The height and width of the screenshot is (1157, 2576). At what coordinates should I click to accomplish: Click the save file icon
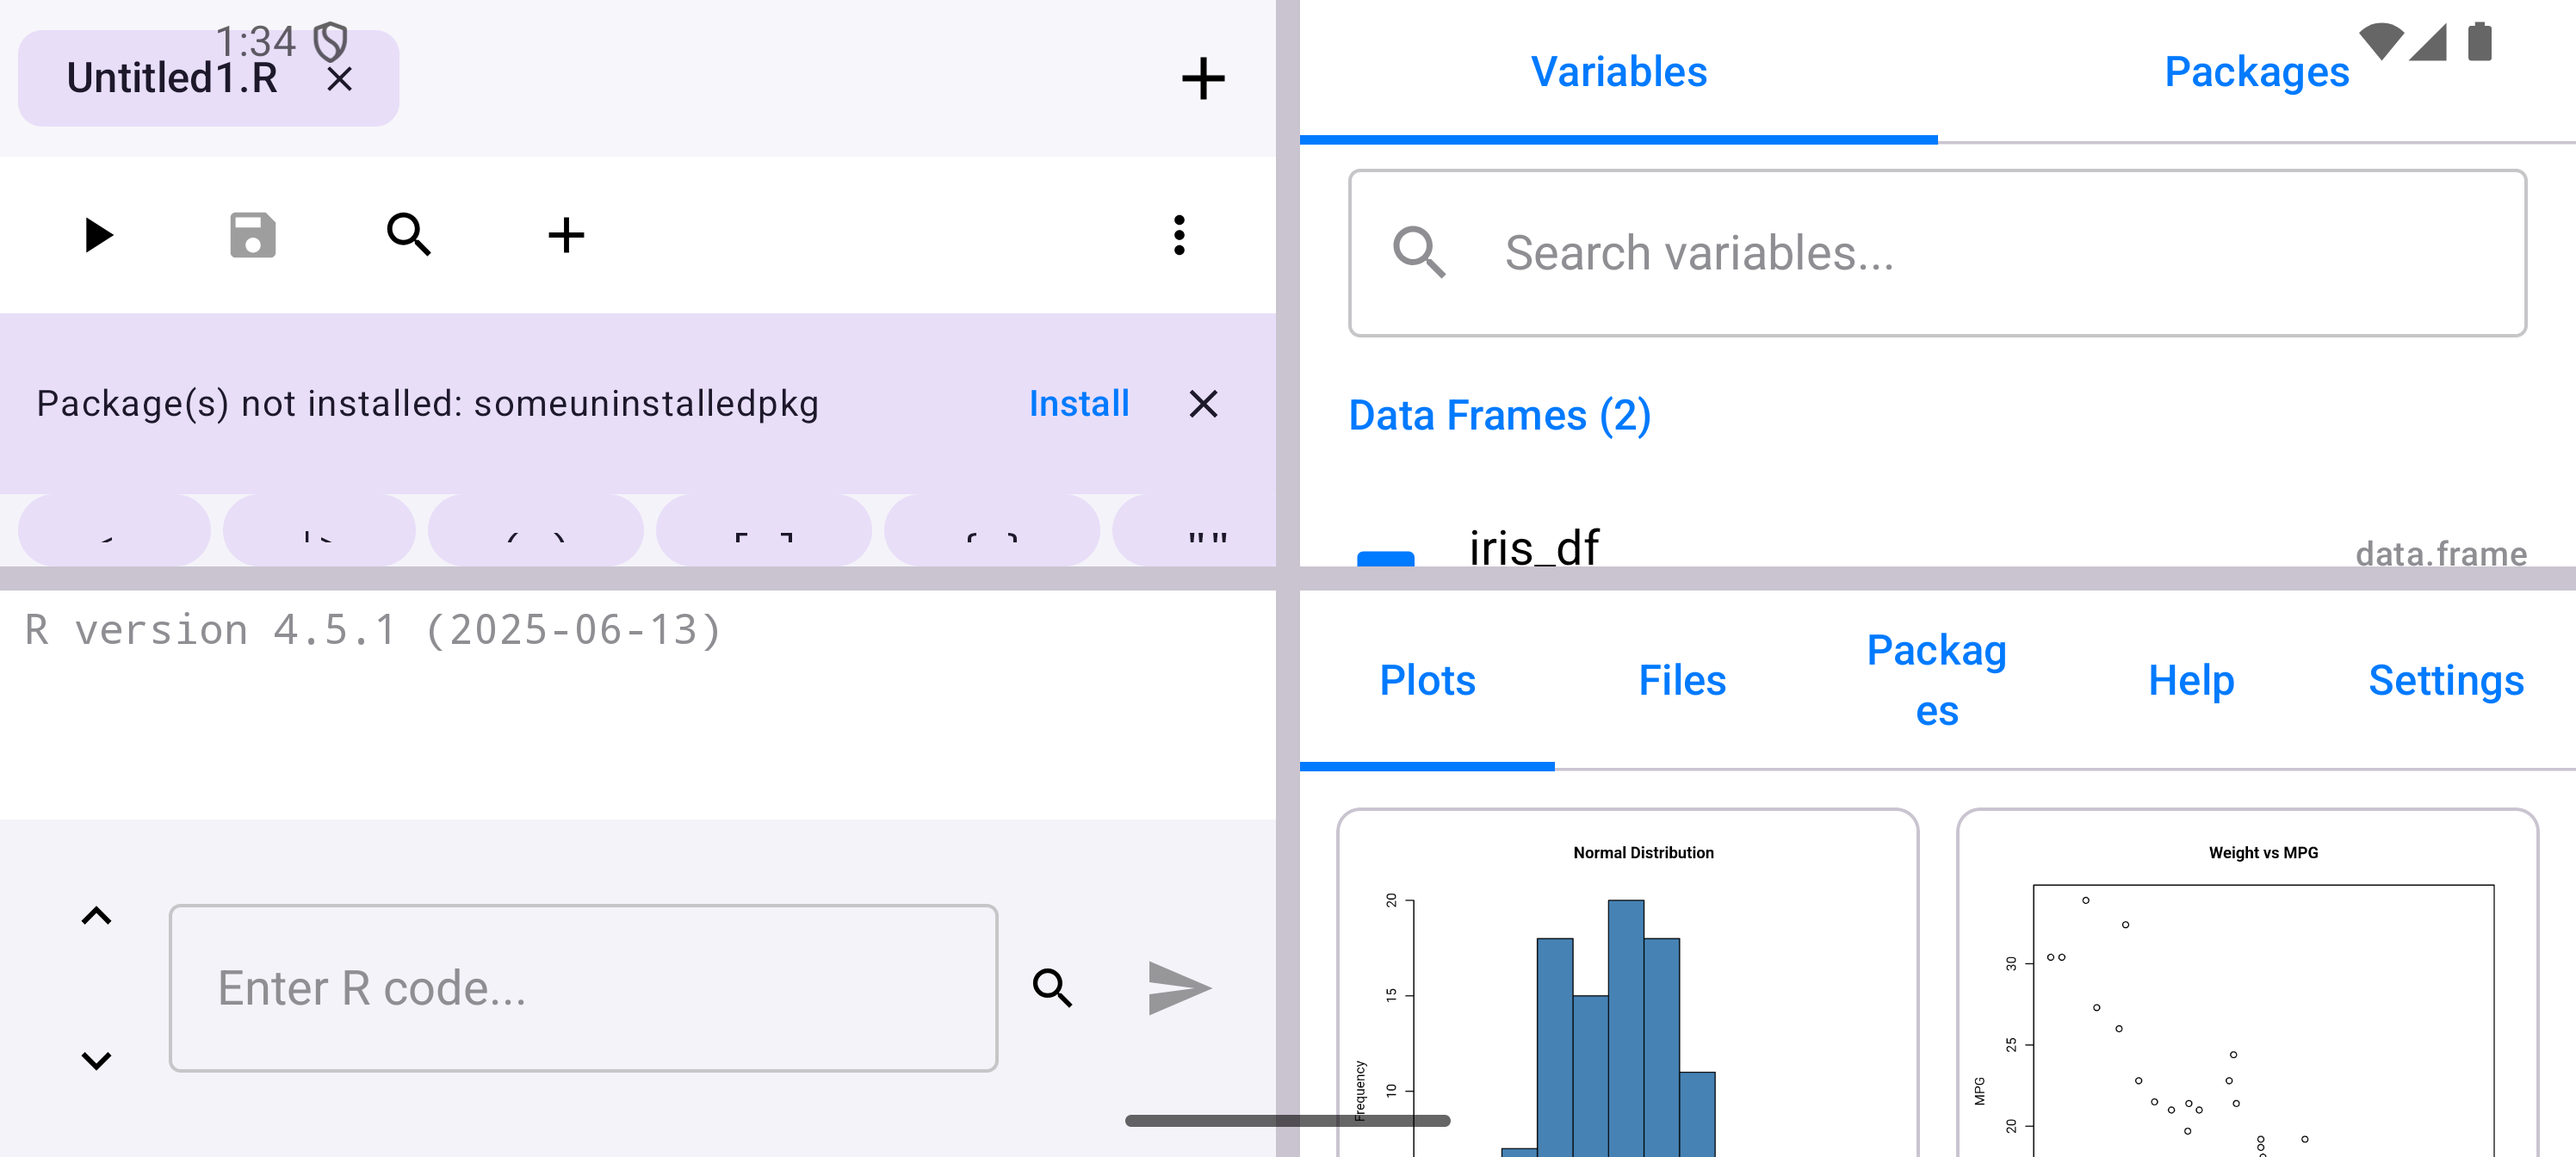252,236
